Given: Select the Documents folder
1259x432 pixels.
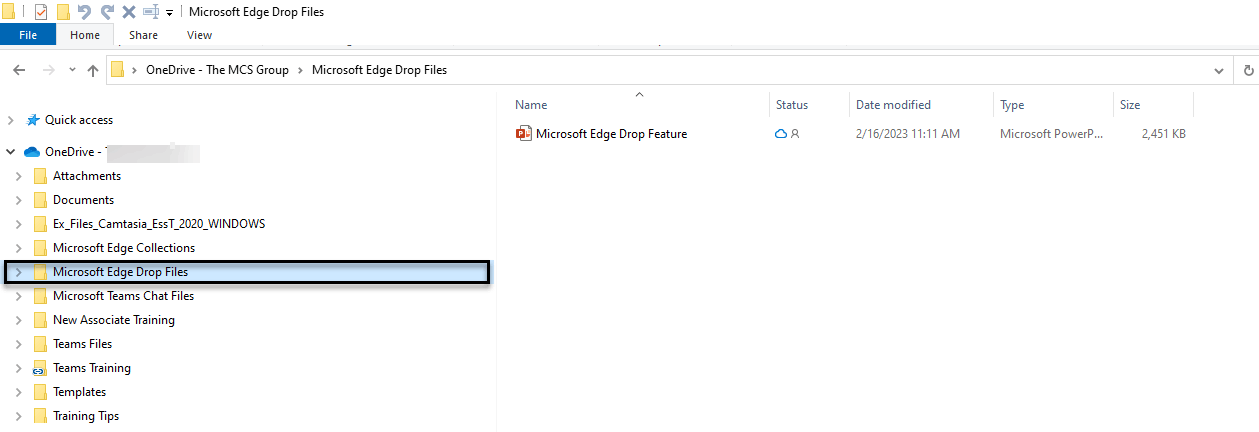Looking at the screenshot, I should pos(83,200).
